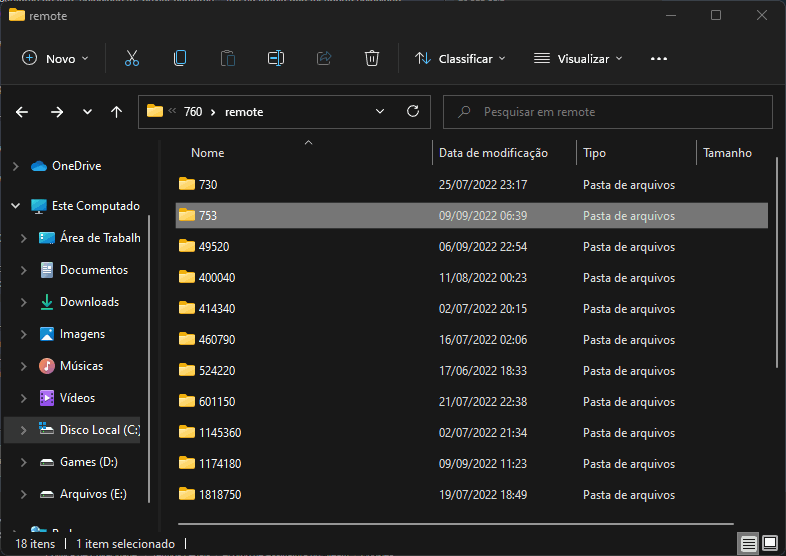
Task: Click the Cut scissors icon
Action: point(132,59)
